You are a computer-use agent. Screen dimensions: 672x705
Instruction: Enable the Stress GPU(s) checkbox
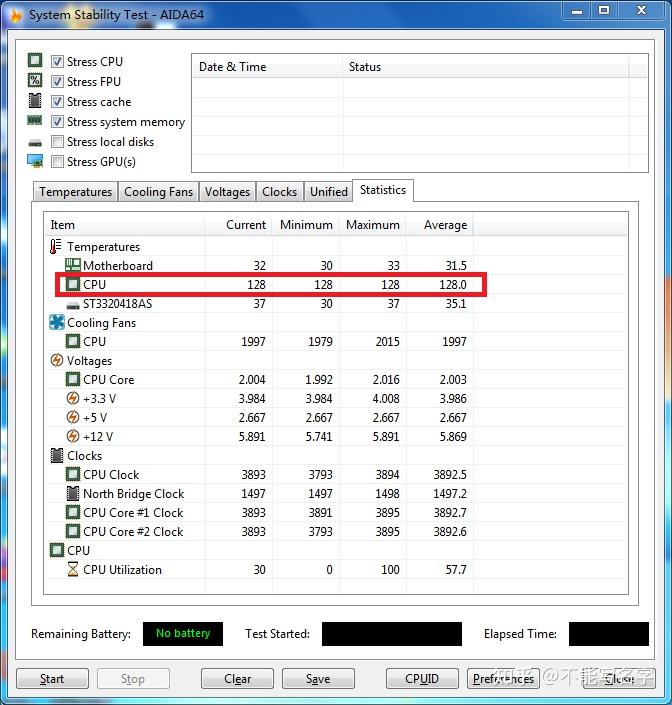(57, 161)
